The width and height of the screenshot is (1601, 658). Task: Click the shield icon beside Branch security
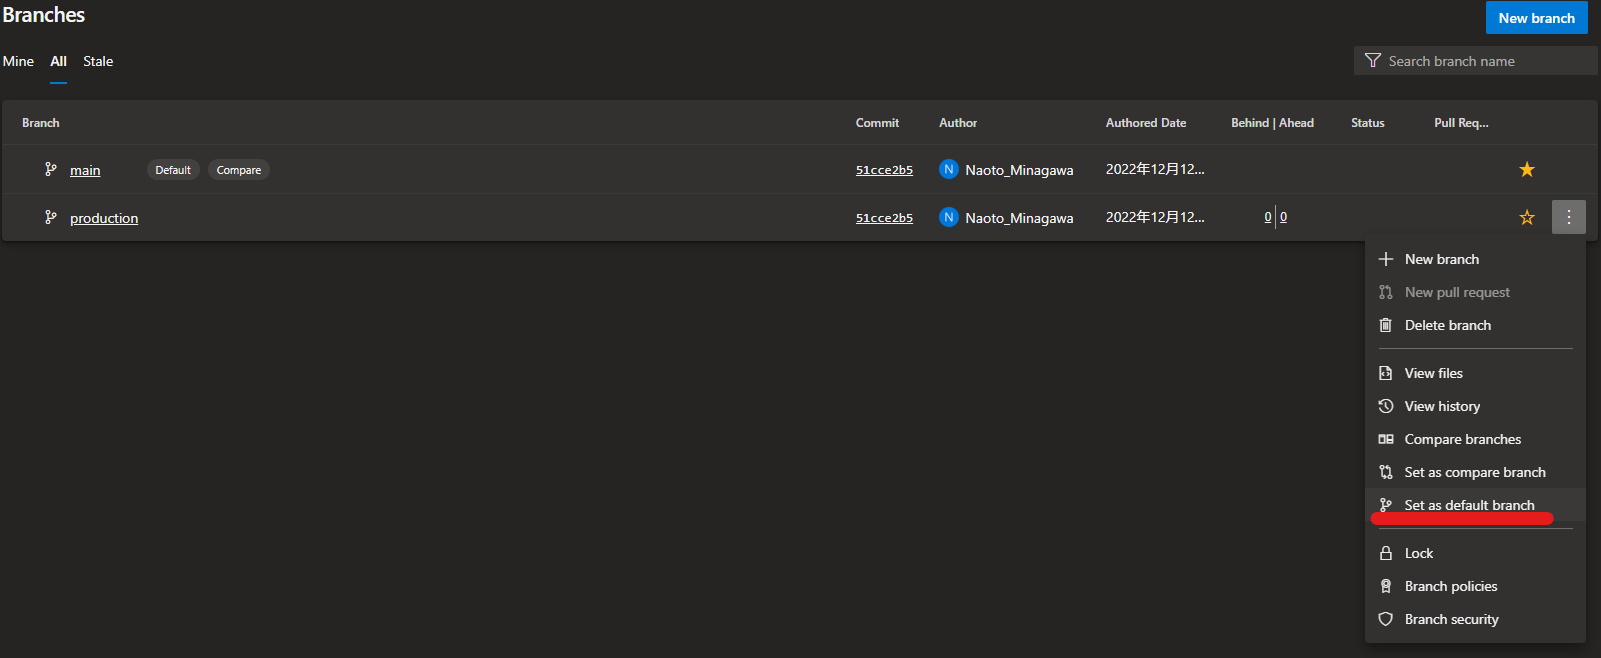click(1386, 619)
